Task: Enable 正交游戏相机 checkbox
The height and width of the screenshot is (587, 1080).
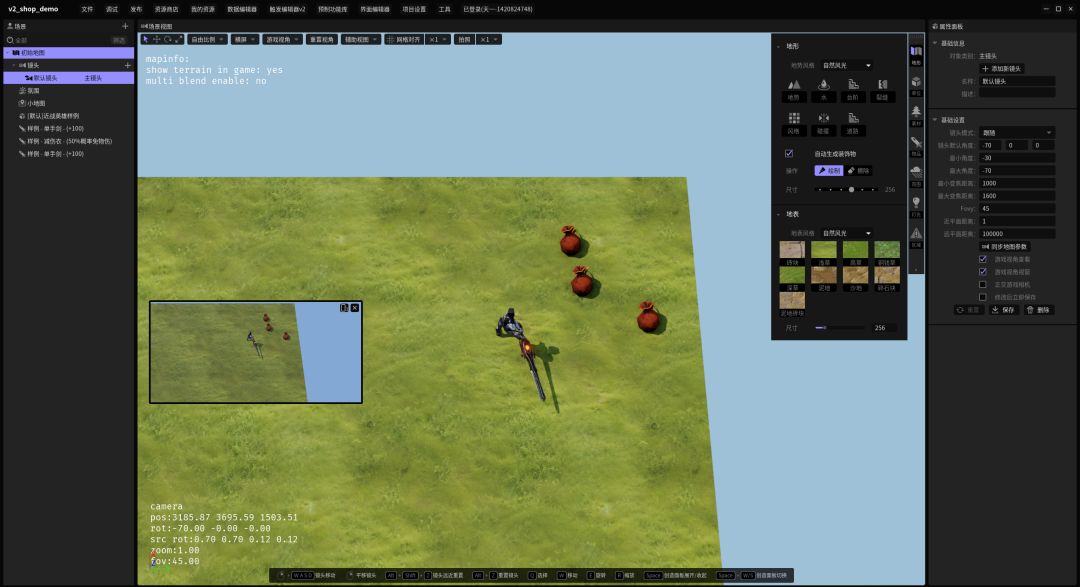Action: click(x=983, y=285)
